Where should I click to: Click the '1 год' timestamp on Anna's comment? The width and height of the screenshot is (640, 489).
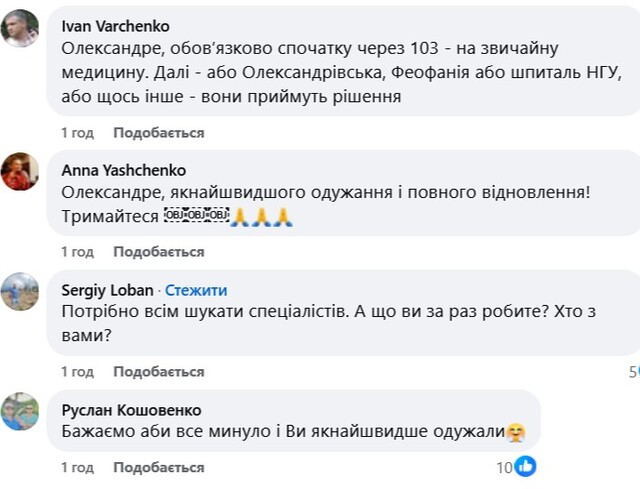tap(77, 252)
